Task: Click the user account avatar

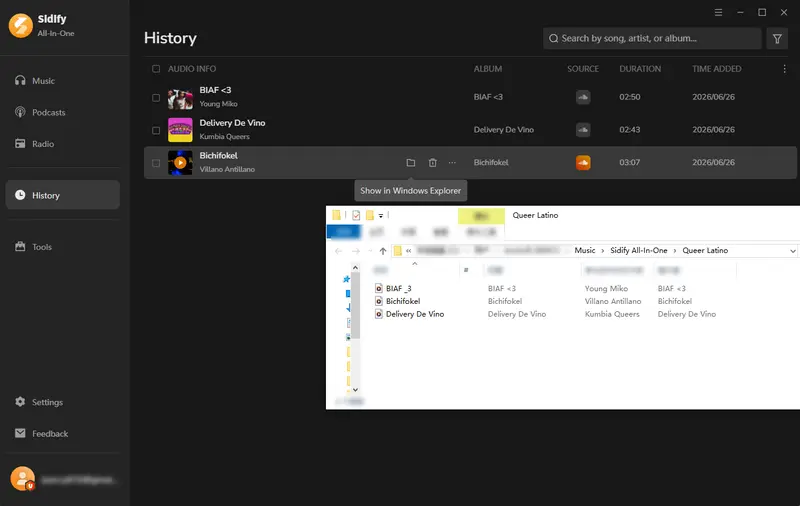Action: (22, 479)
